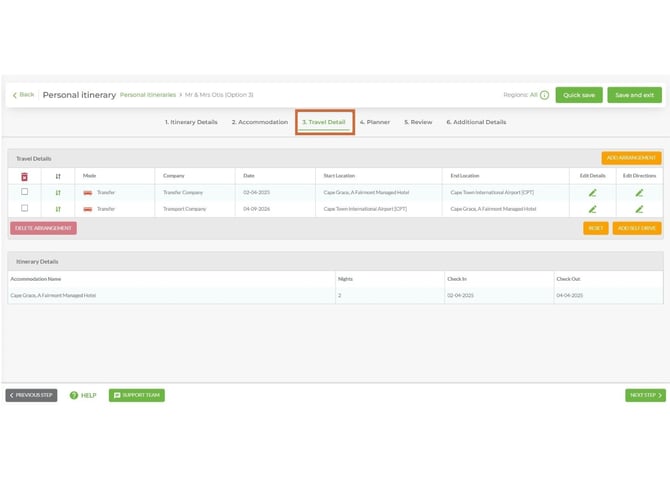Edit directions pencil for Transfer Company row
The image size is (670, 482).
click(639, 192)
